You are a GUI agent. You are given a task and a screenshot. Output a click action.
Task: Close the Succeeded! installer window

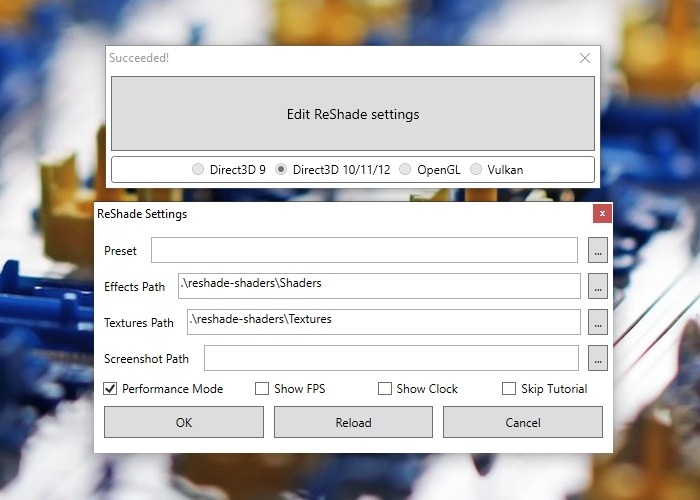(x=584, y=58)
